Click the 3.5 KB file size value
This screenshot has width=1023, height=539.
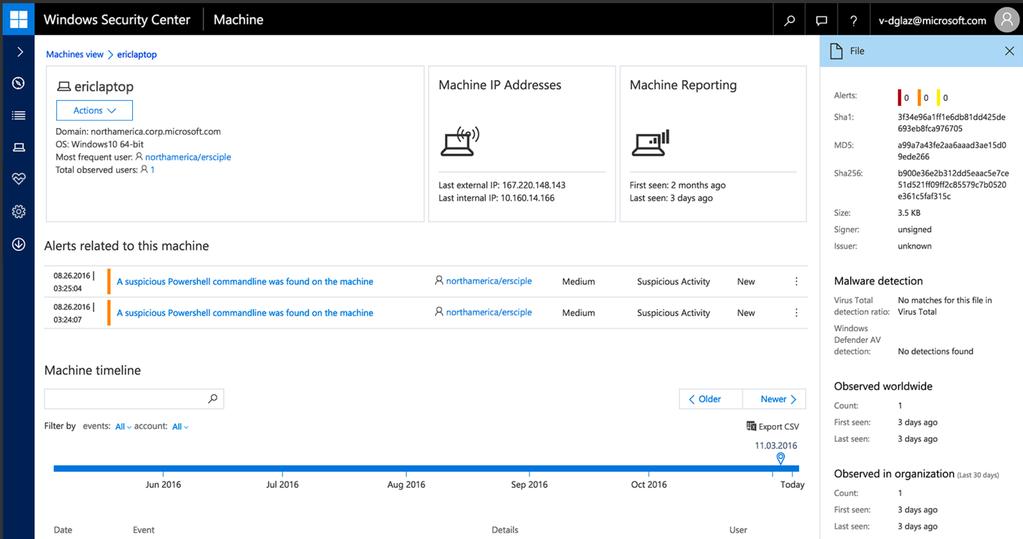coord(909,213)
